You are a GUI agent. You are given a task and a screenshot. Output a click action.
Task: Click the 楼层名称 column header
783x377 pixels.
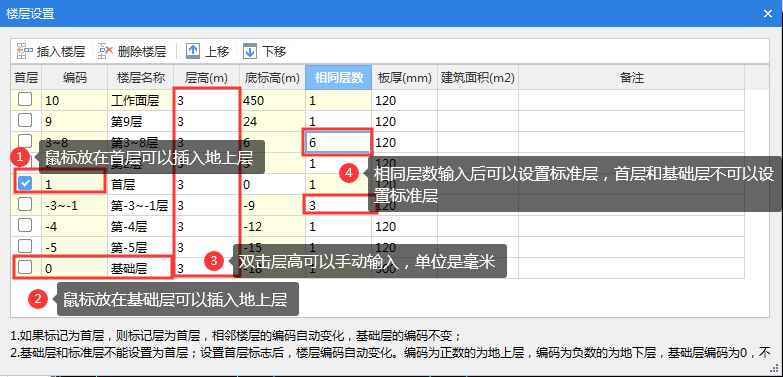tap(140, 77)
